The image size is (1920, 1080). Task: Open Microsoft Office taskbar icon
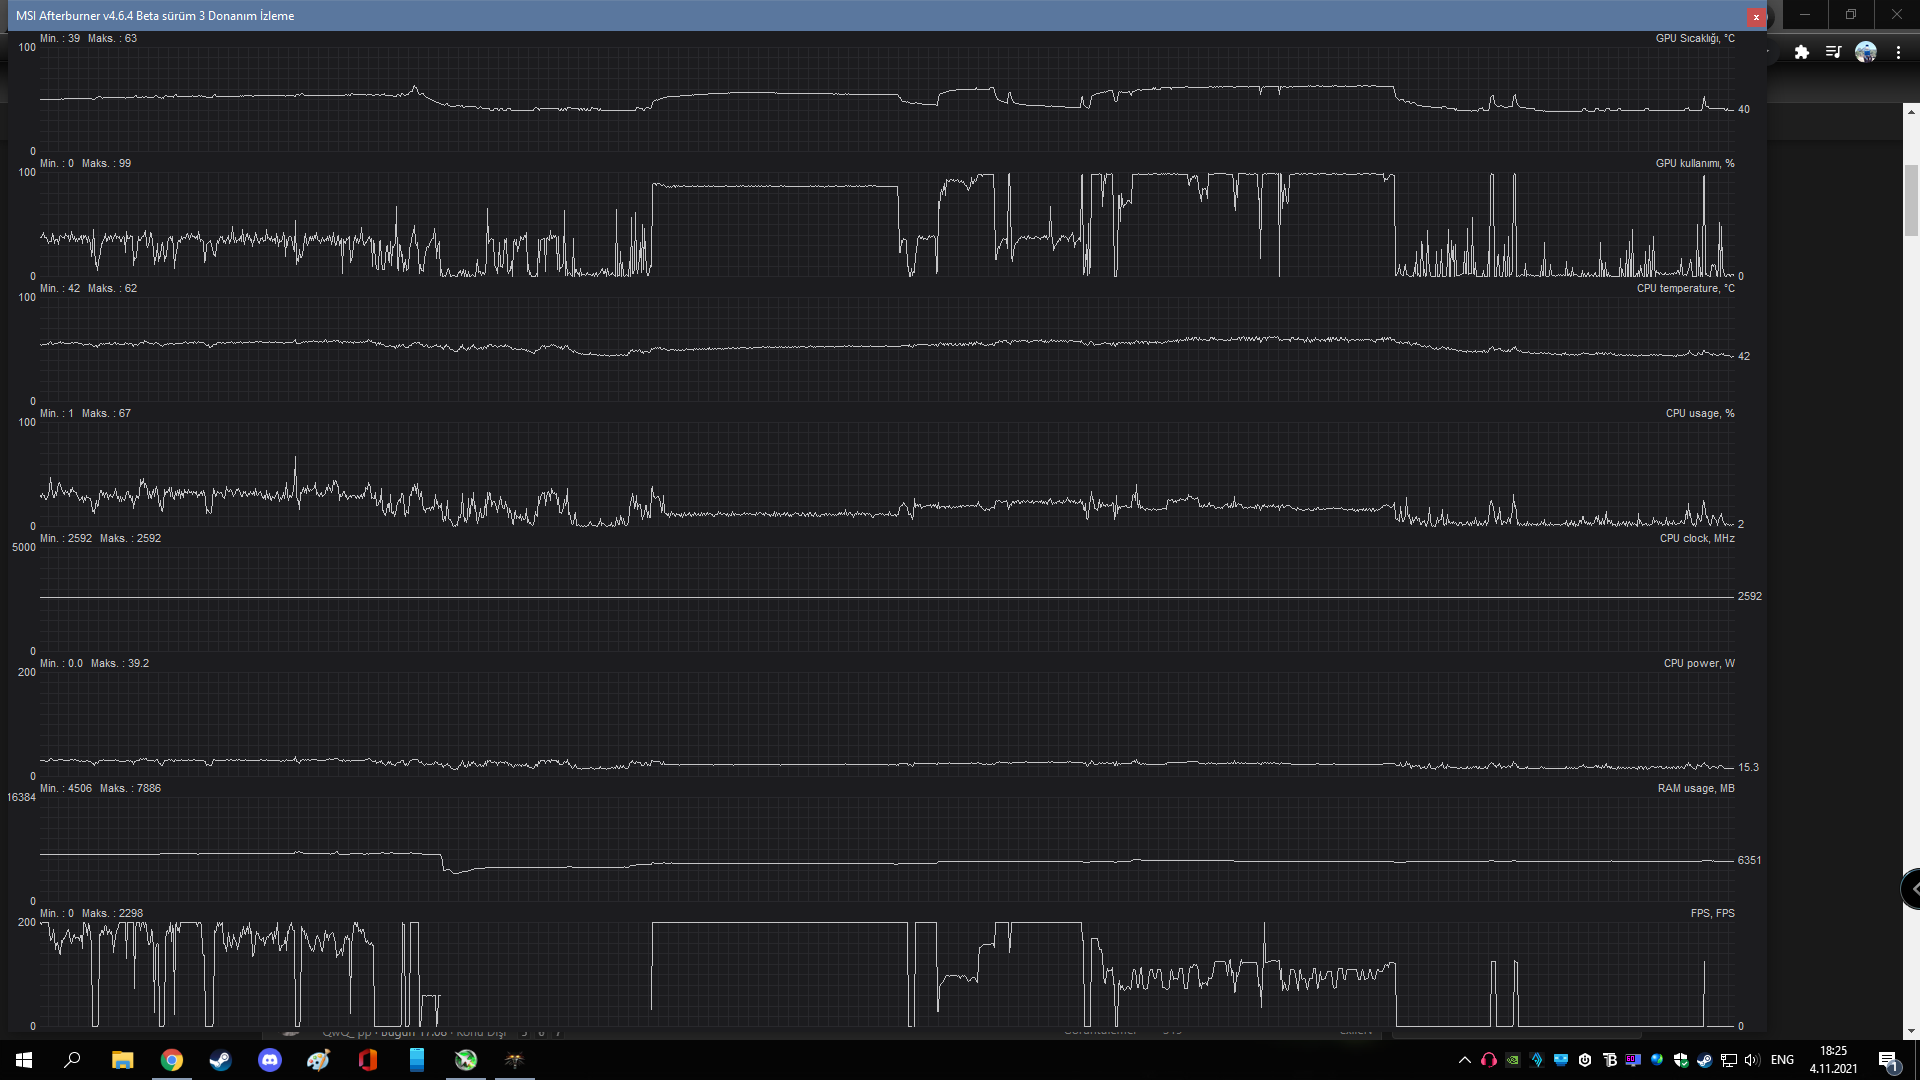click(367, 1060)
